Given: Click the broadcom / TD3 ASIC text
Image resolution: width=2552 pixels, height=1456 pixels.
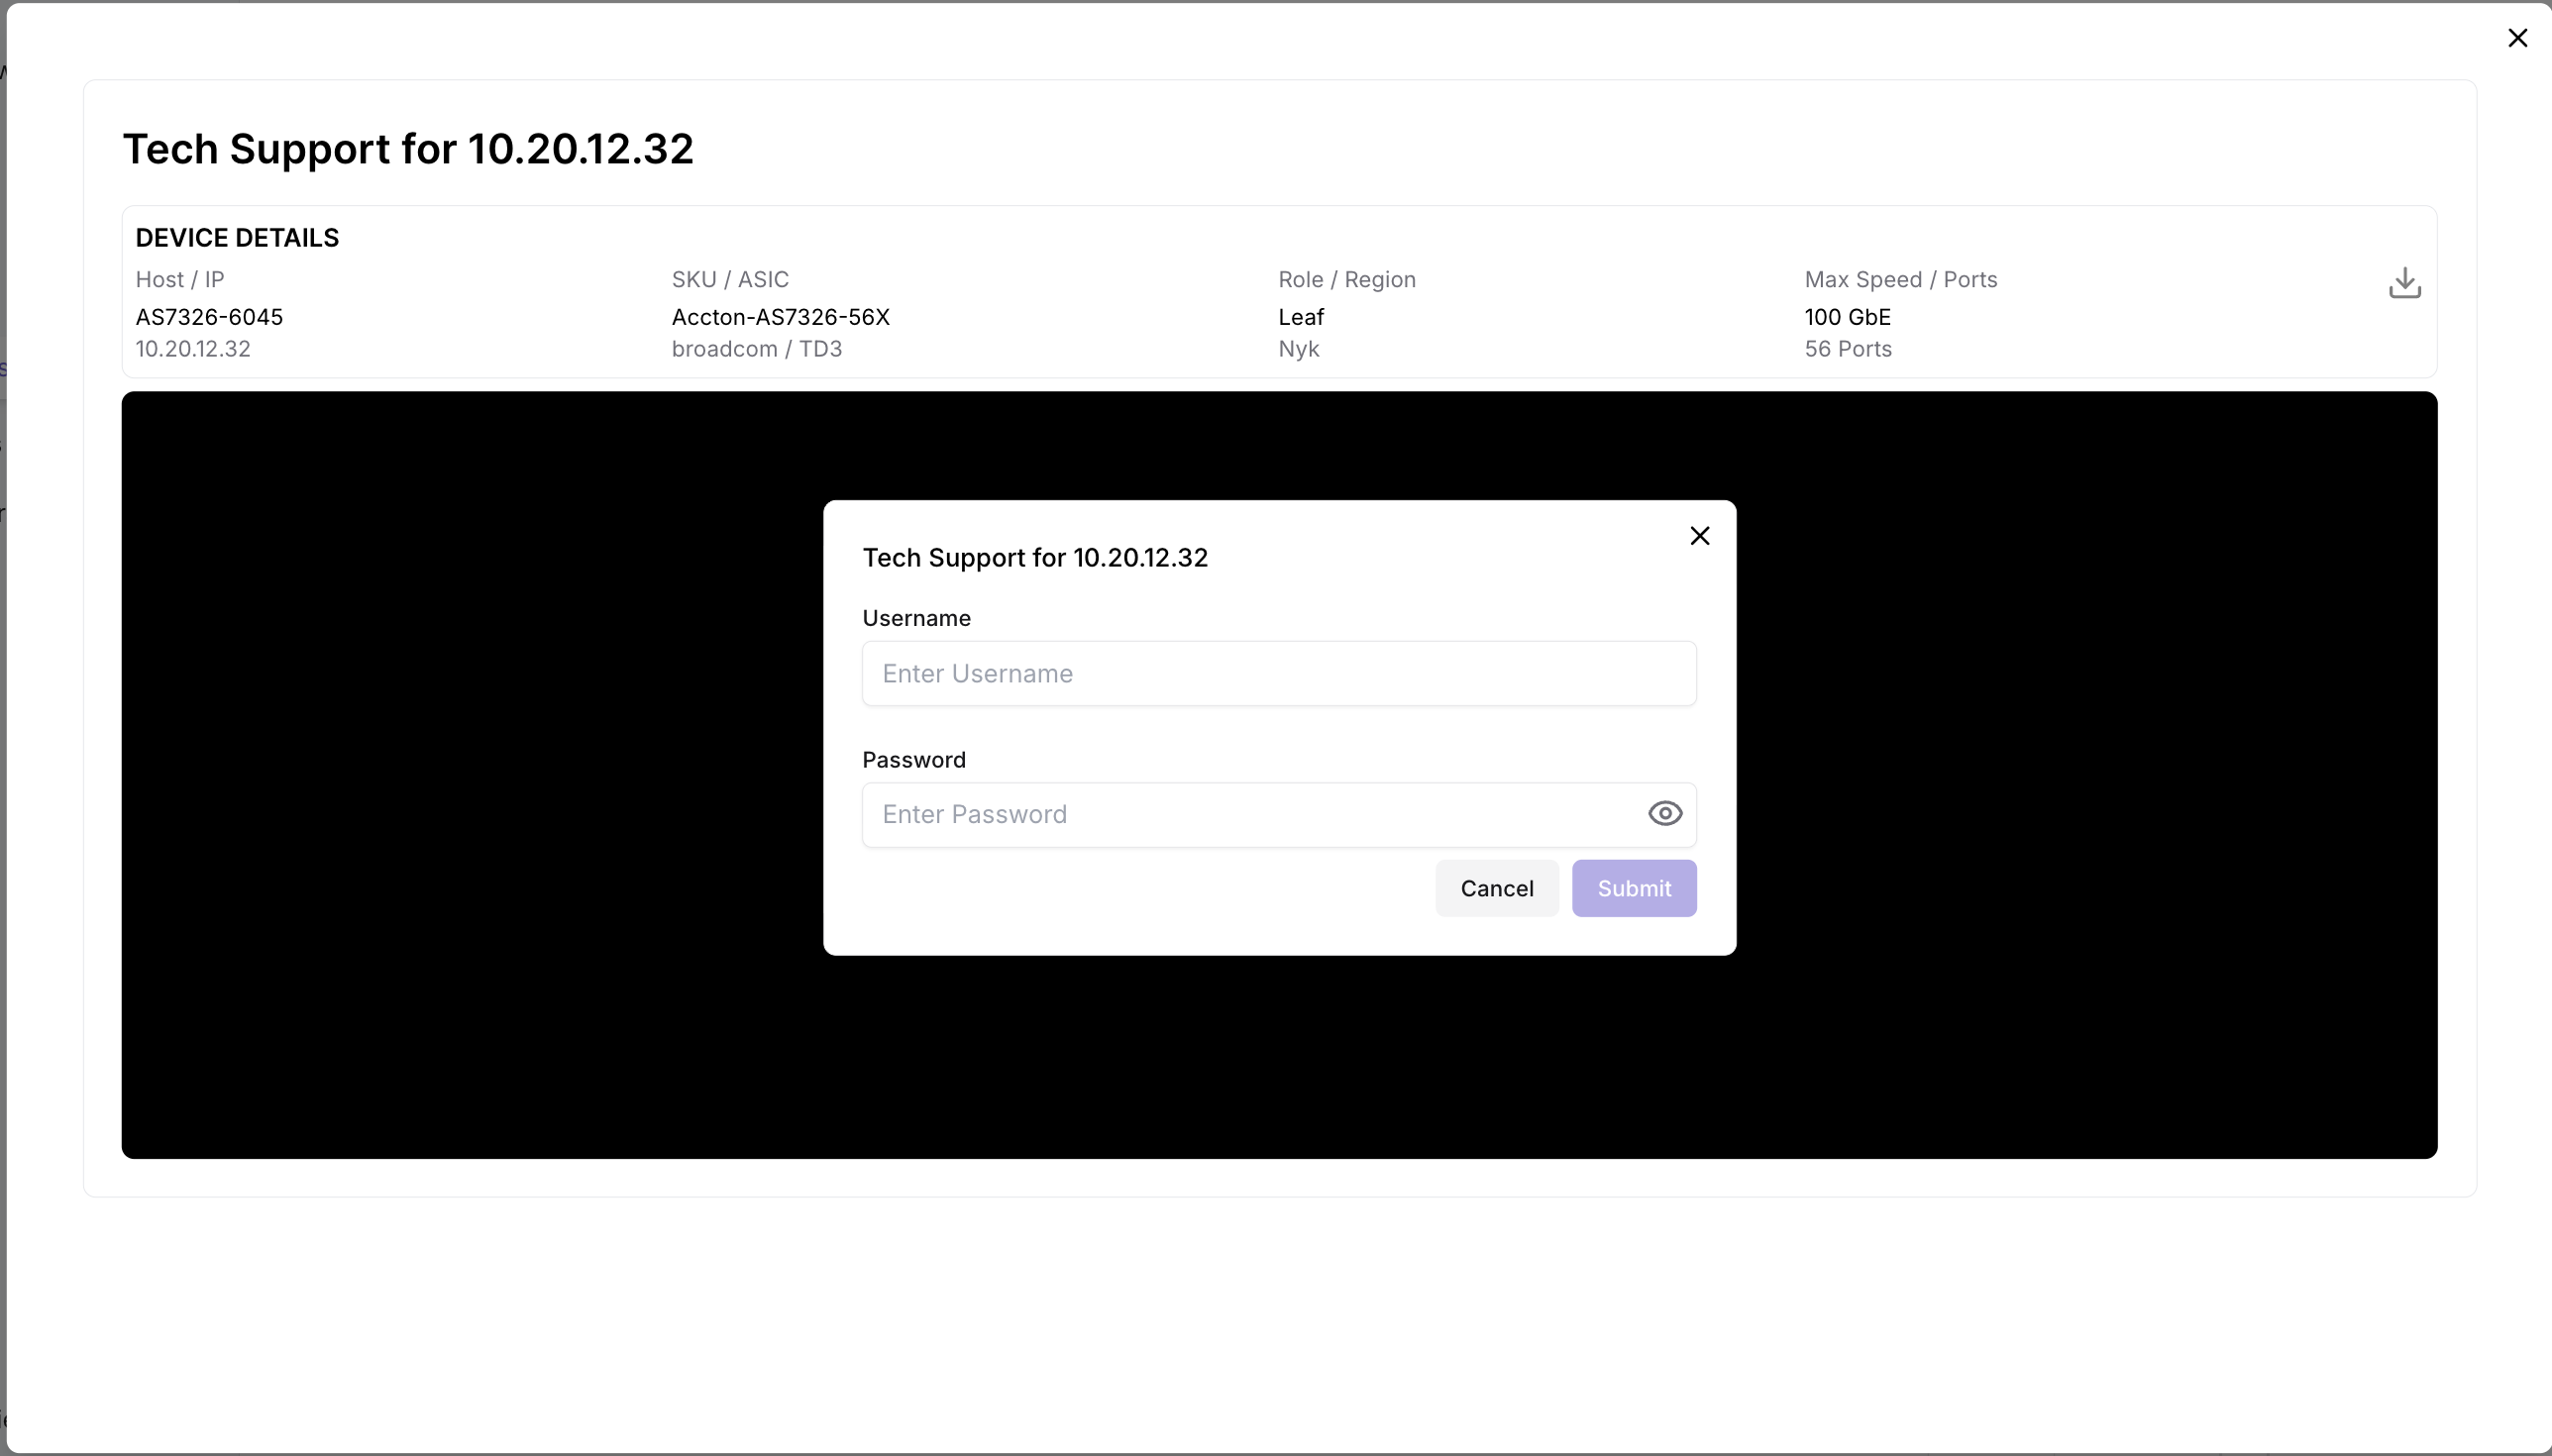Looking at the screenshot, I should pyautogui.click(x=756, y=349).
